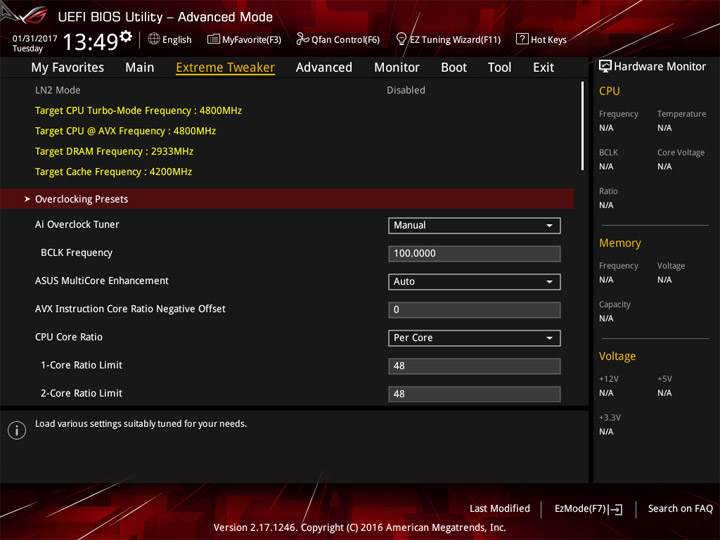Open the Hot Keys help
720x540 pixels.
point(541,39)
